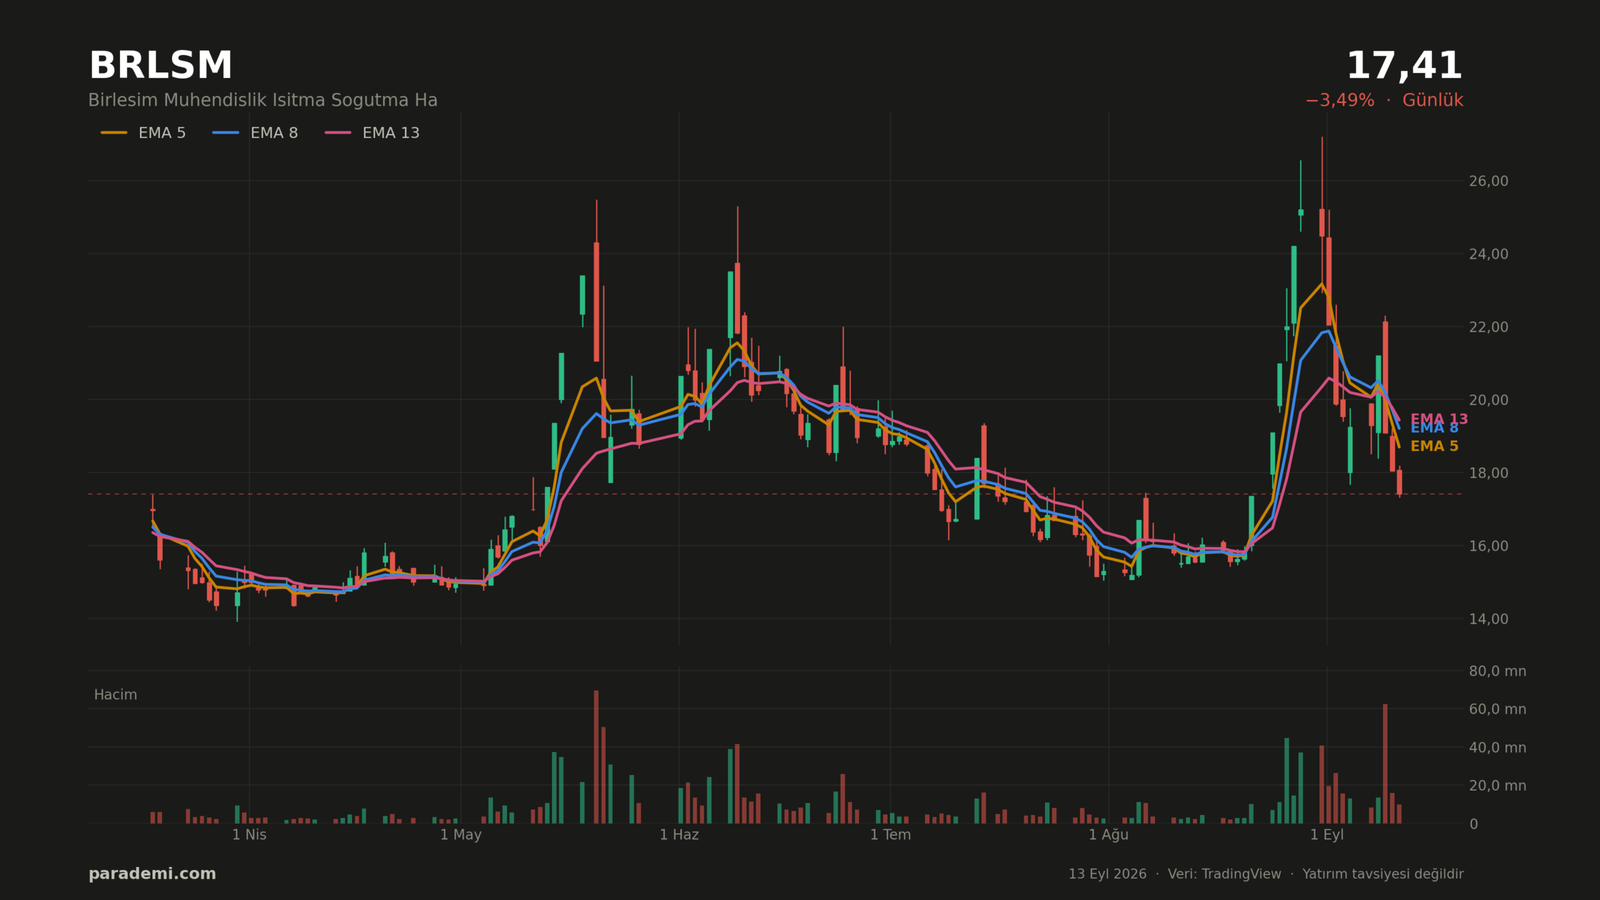Click the Hacim volume panel label

115,695
